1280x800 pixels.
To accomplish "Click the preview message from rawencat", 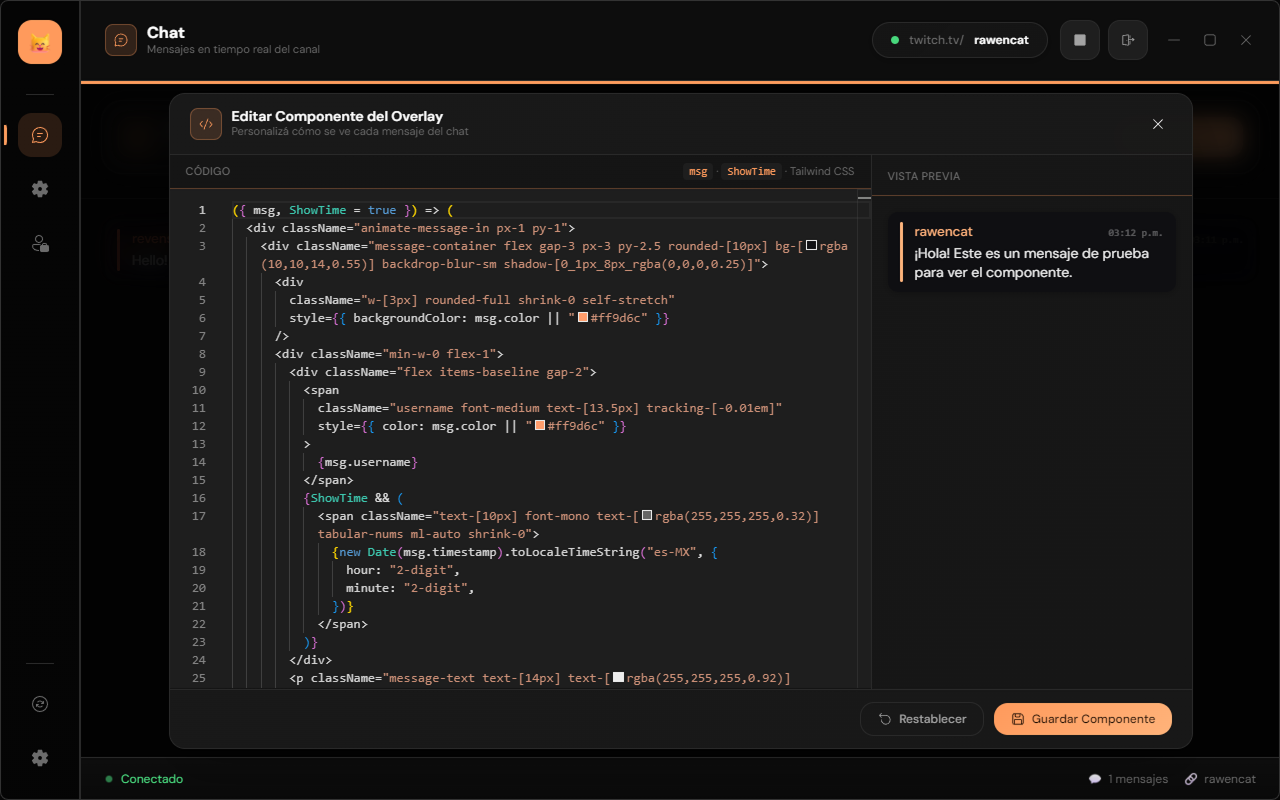I will (x=1032, y=252).
